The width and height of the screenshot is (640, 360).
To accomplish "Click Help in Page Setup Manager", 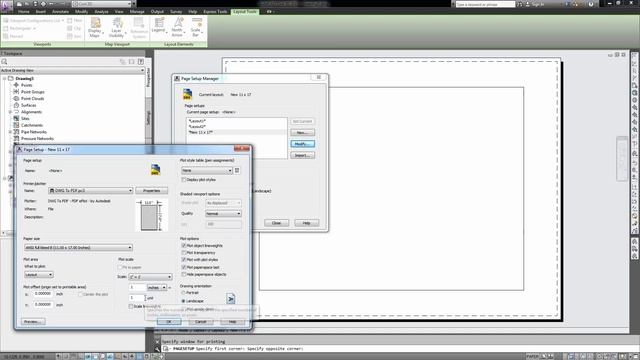I will pos(306,223).
